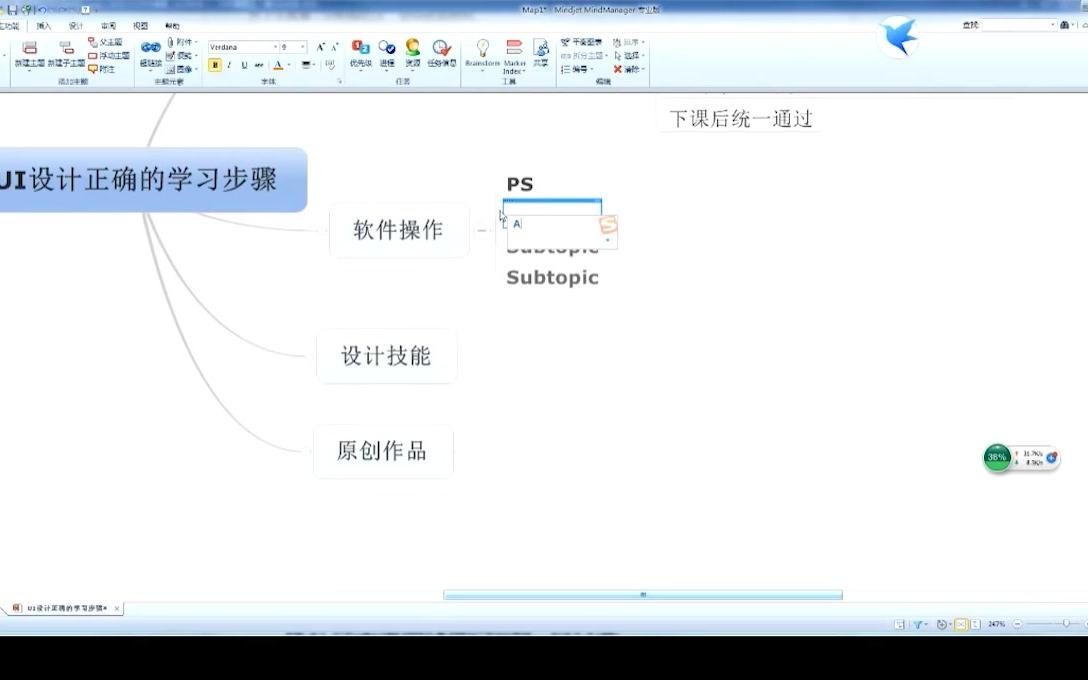Open the font size dropdown

(x=302, y=47)
